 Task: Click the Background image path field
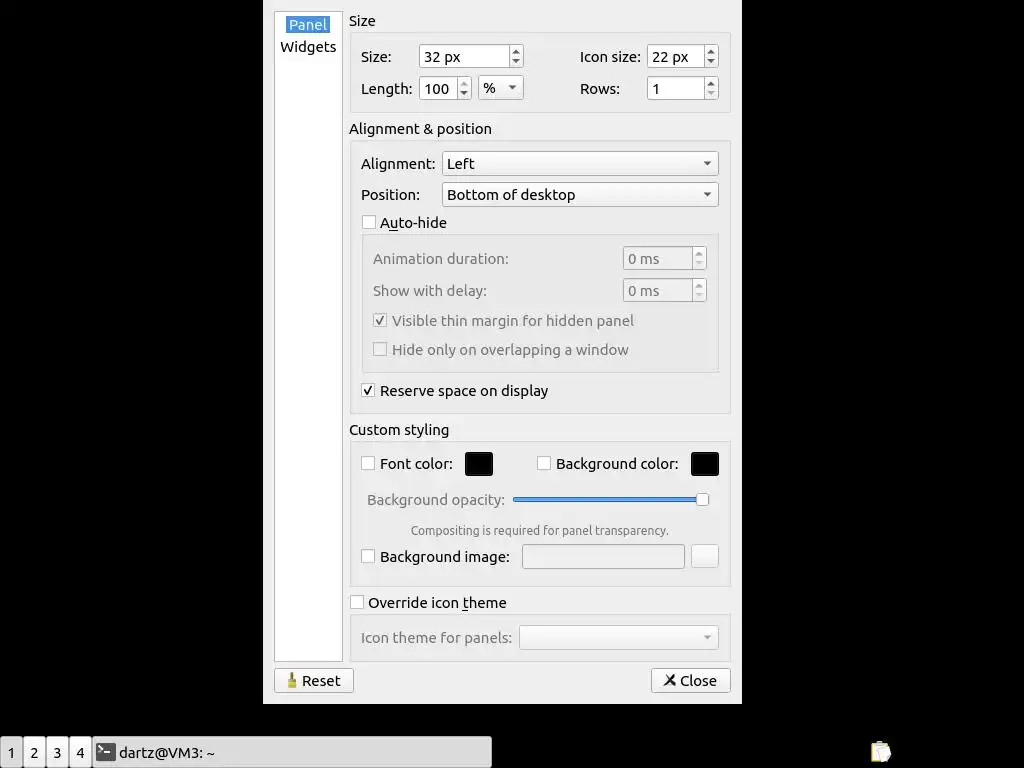point(603,556)
